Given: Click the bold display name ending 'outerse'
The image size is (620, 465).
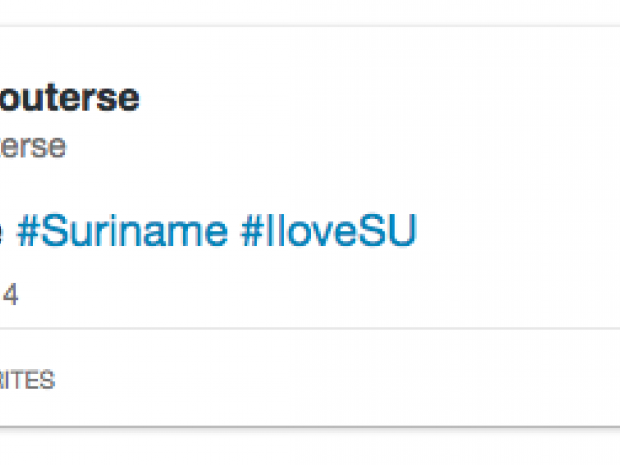Looking at the screenshot, I should click(x=70, y=99).
